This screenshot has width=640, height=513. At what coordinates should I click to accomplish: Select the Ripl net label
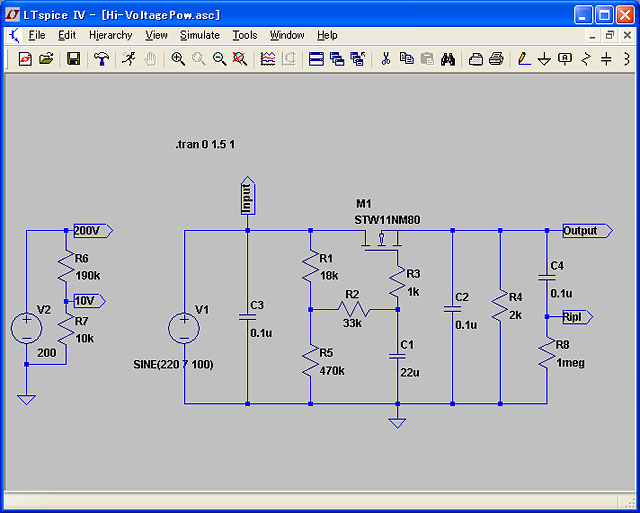point(577,317)
